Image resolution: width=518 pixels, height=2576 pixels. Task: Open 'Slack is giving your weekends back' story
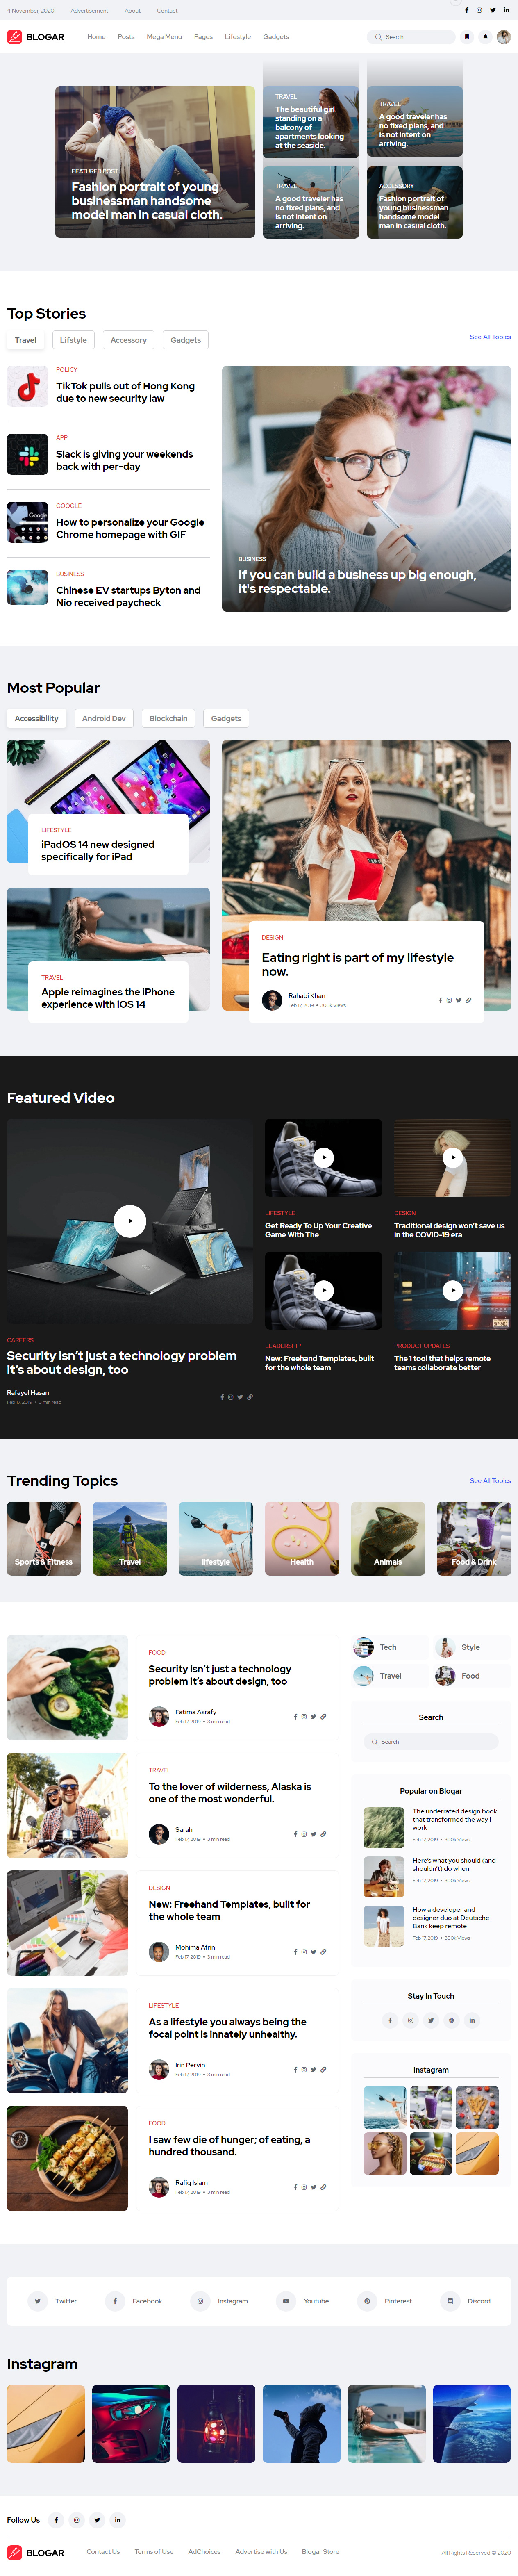tap(124, 460)
